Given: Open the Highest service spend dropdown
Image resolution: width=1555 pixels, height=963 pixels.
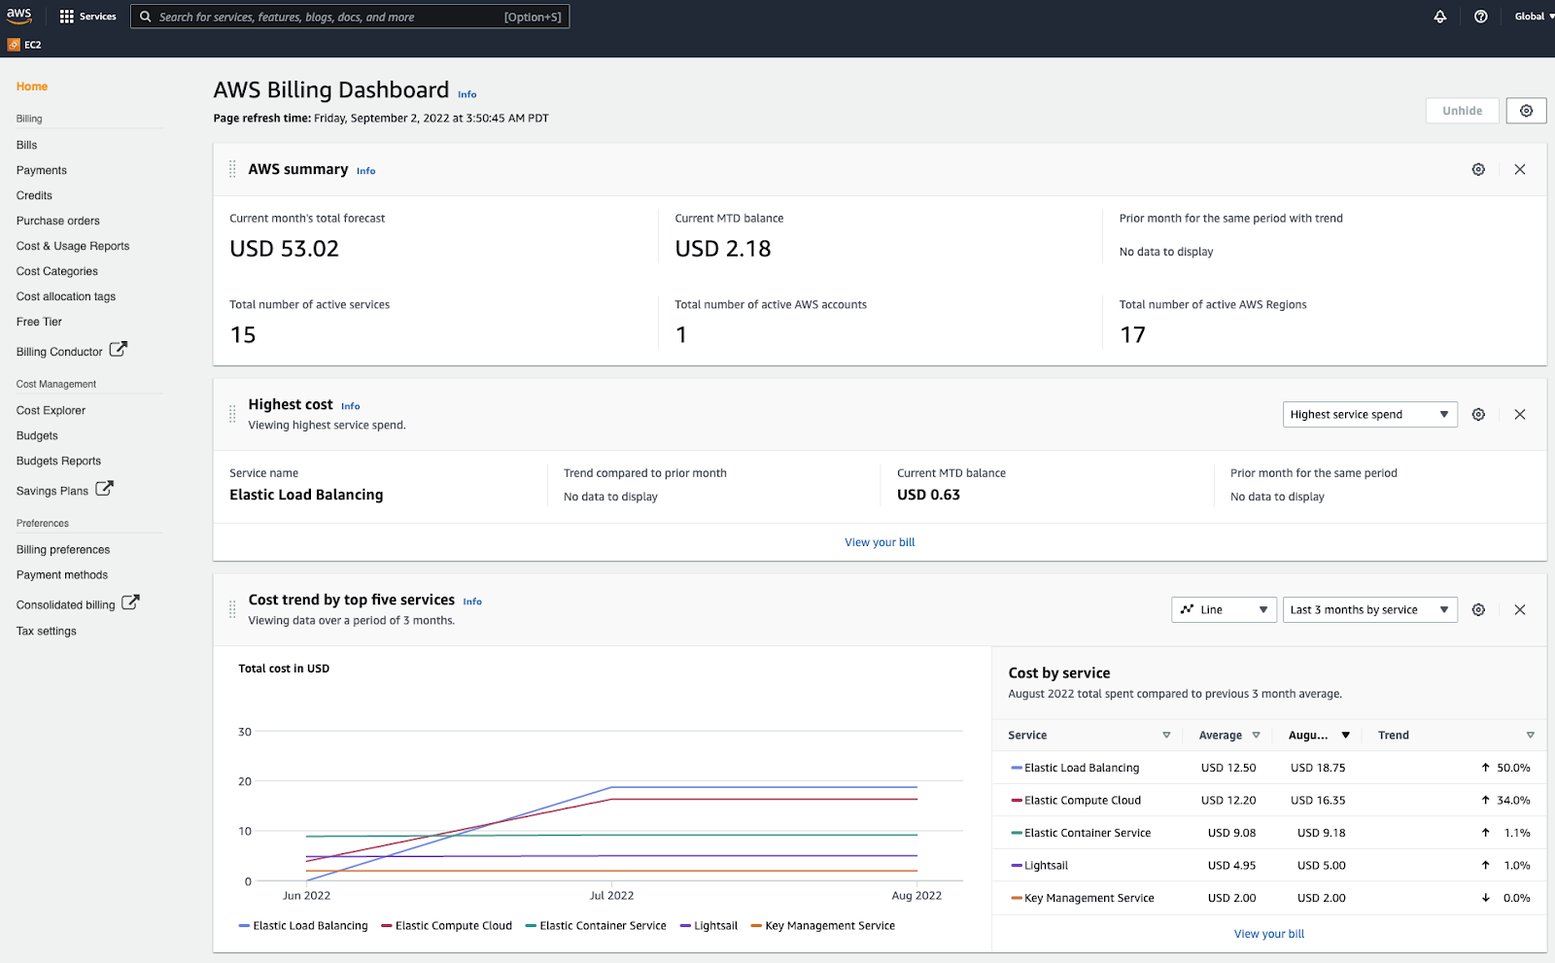Looking at the screenshot, I should pyautogui.click(x=1369, y=414).
